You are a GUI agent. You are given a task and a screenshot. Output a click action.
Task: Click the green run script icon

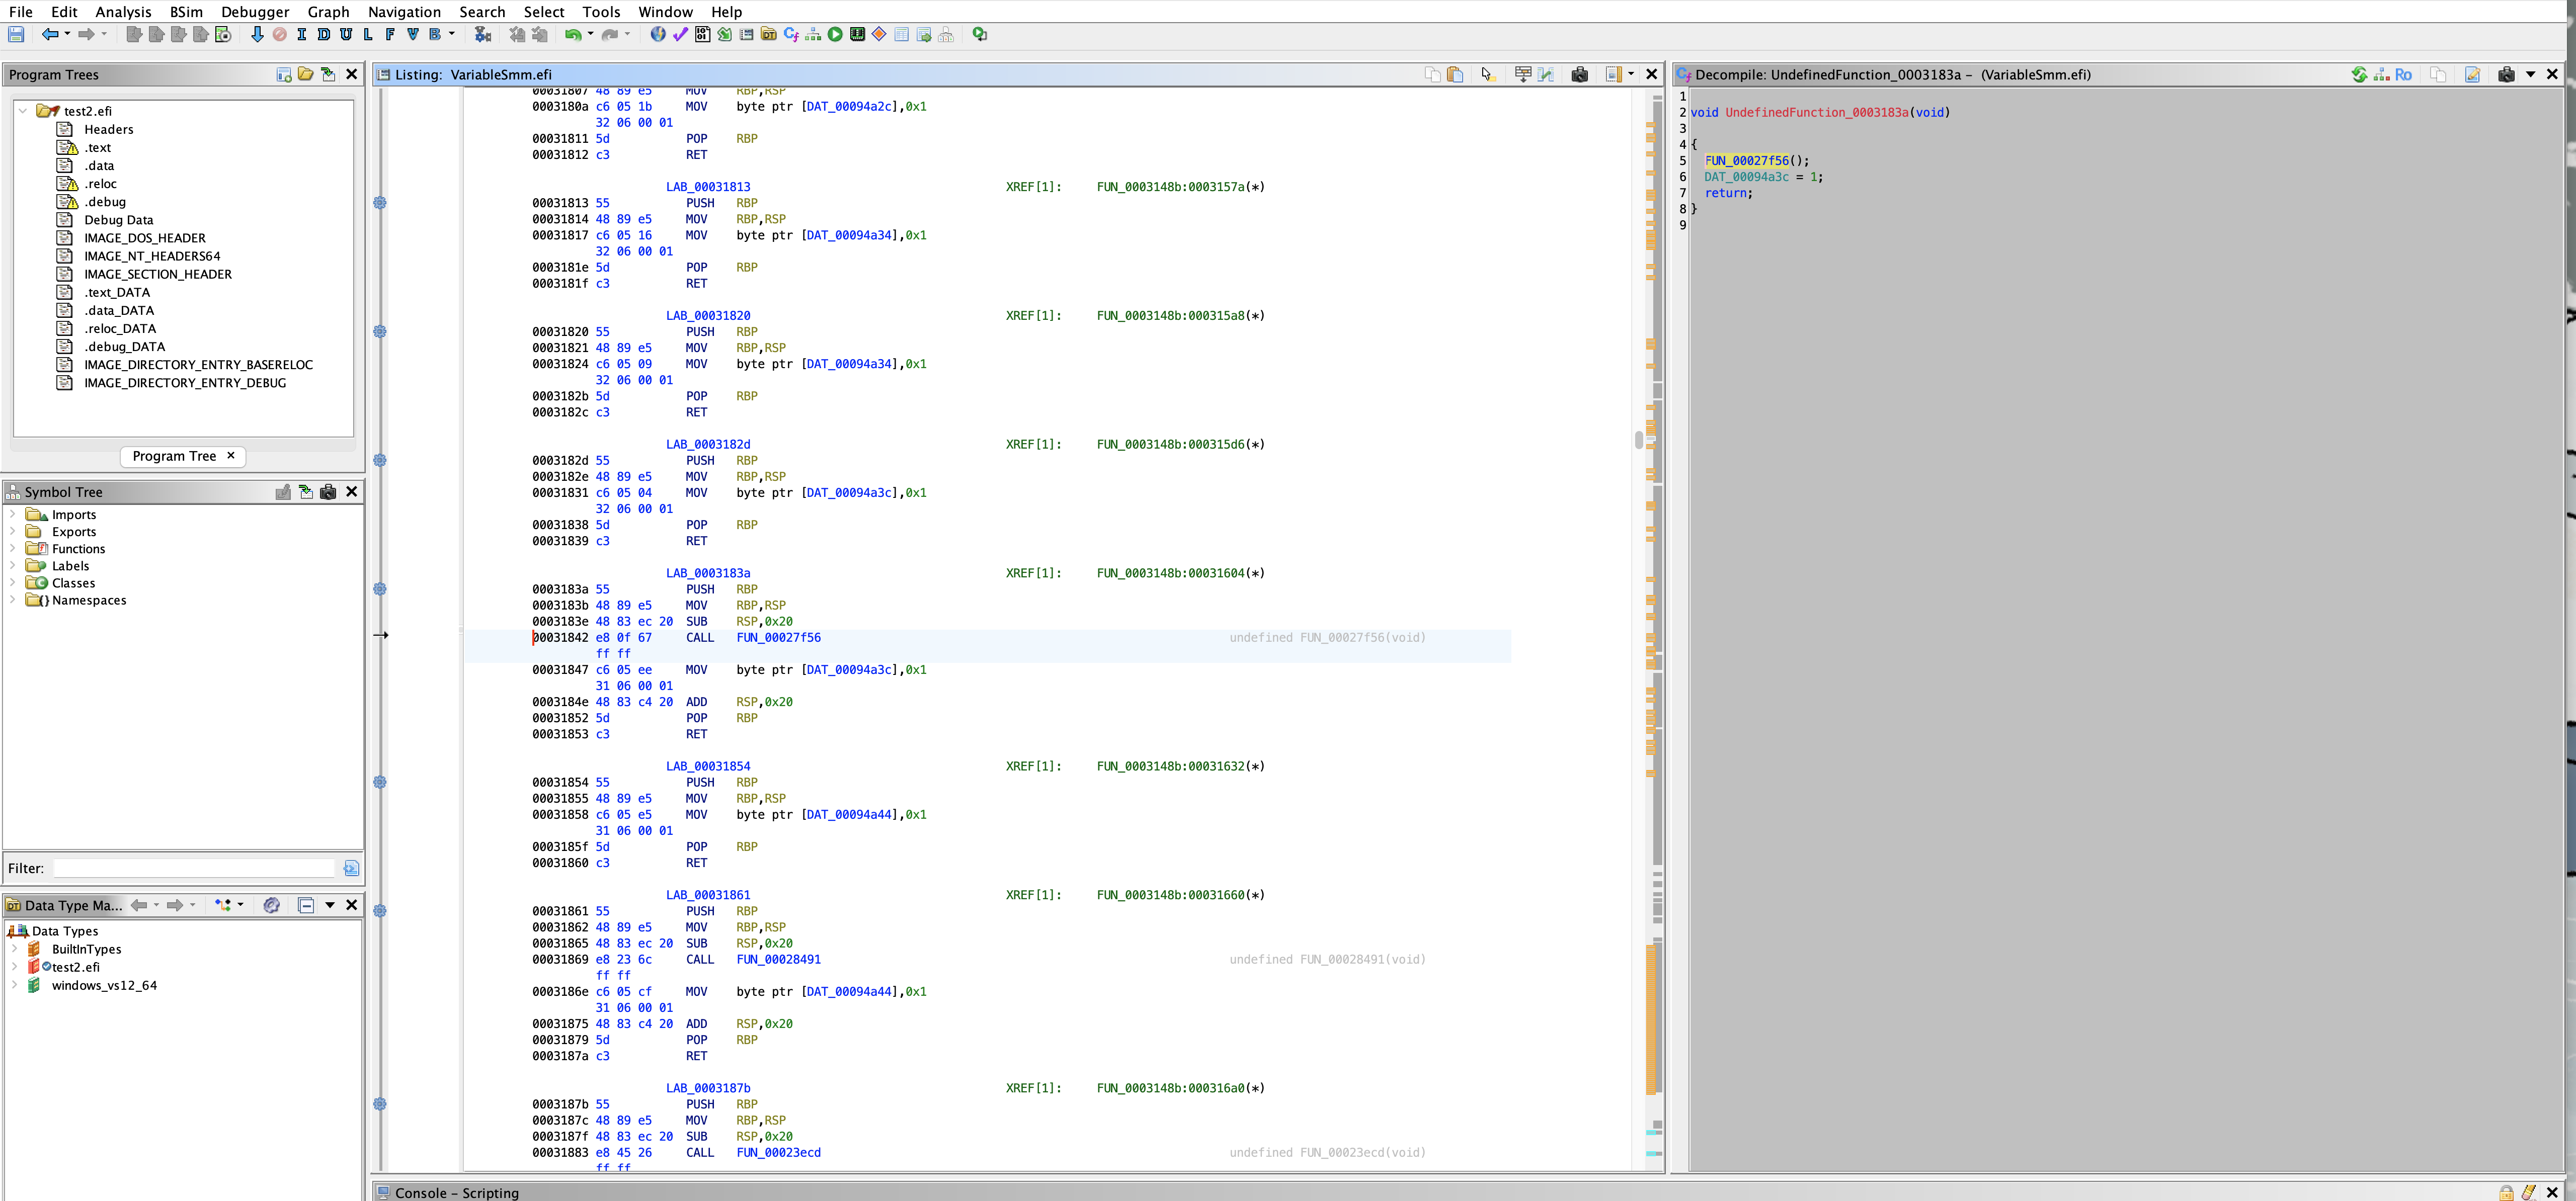pyautogui.click(x=835, y=35)
